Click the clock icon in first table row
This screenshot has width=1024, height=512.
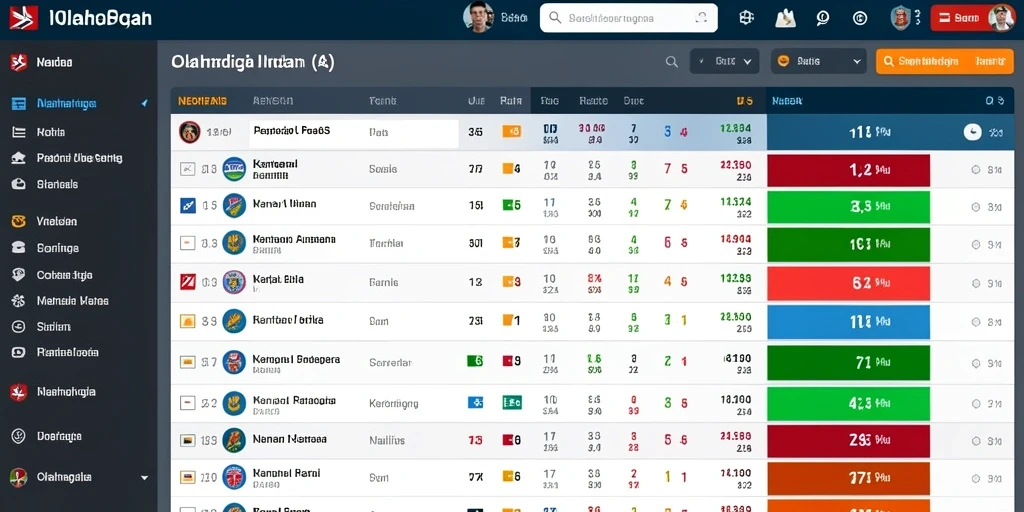(x=972, y=132)
